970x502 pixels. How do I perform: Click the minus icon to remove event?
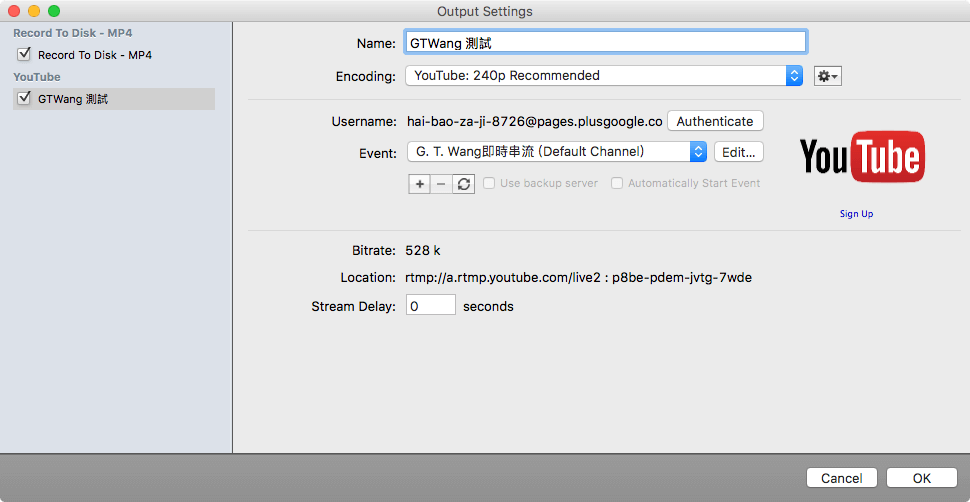[x=441, y=184]
